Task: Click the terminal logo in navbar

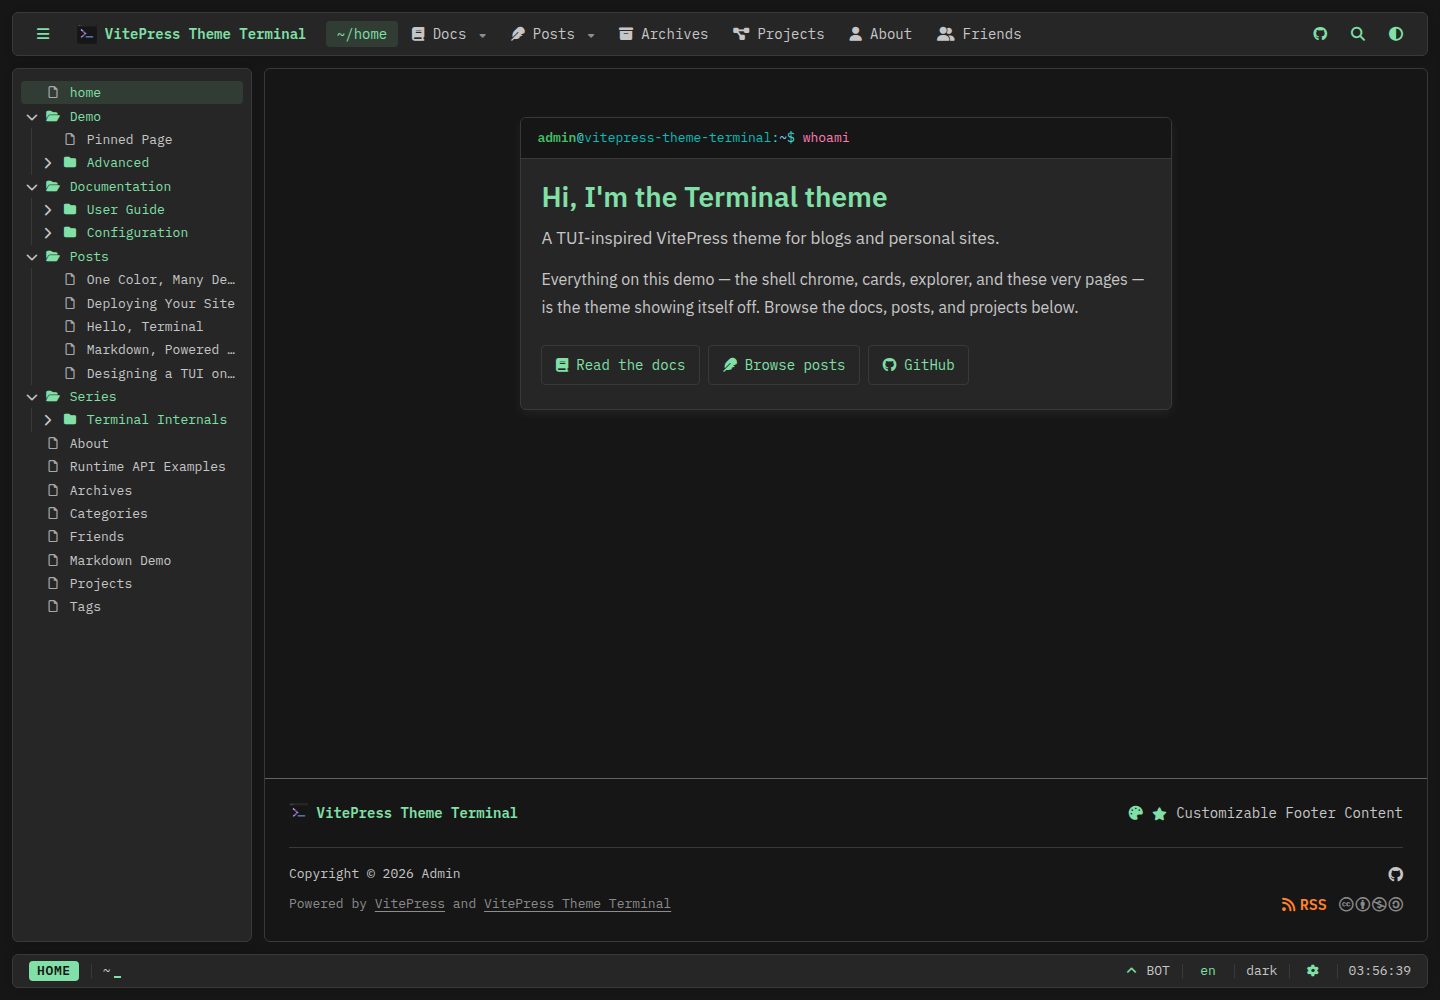Action: click(x=87, y=34)
